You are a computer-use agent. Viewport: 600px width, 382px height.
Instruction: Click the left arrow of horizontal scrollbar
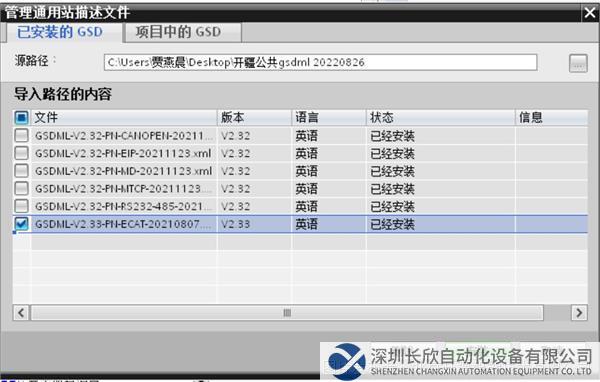21,313
